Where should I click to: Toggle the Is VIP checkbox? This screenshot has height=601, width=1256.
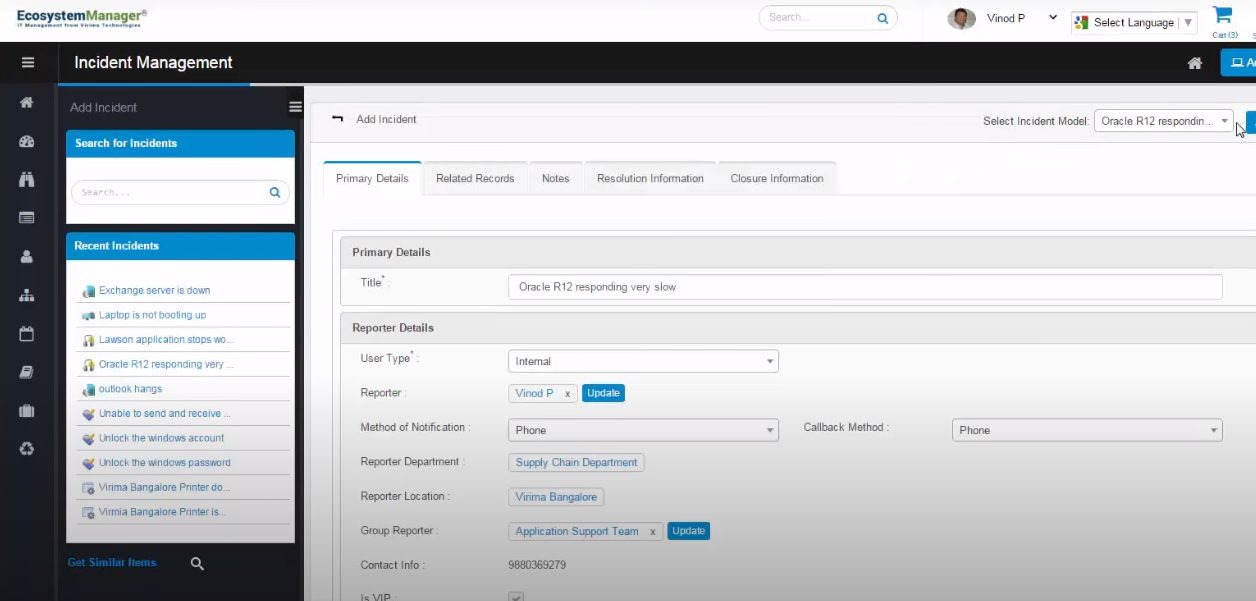(516, 597)
